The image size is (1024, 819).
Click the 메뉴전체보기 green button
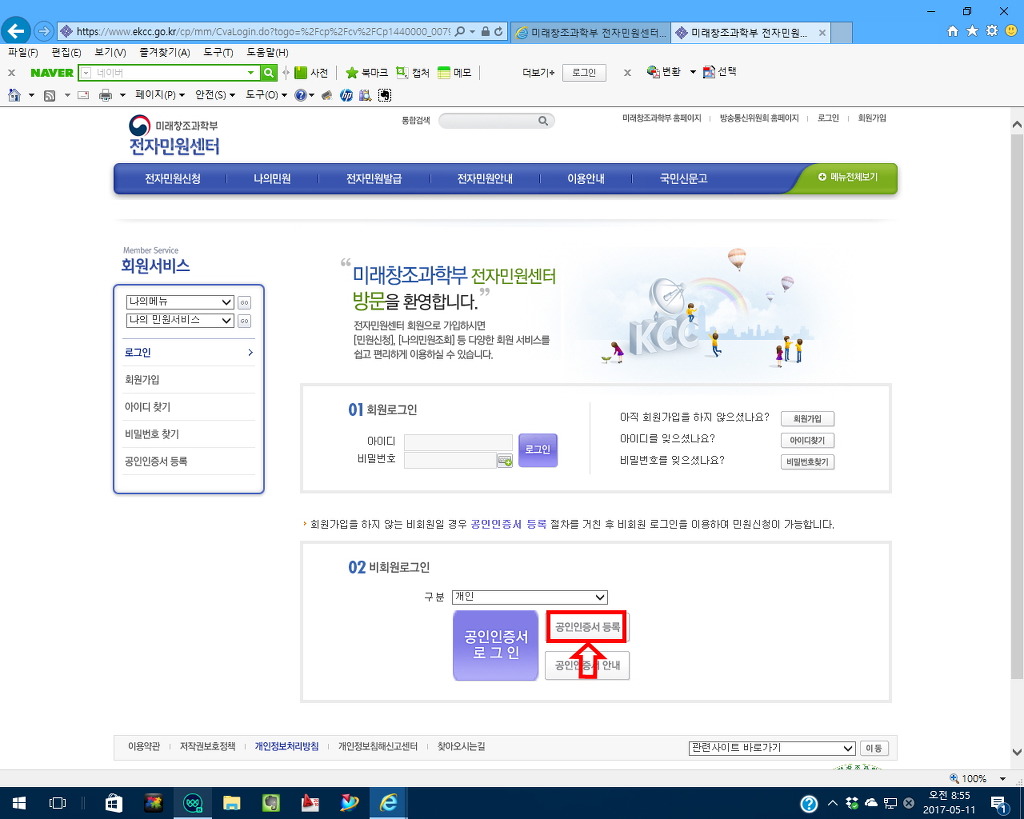[x=848, y=177]
